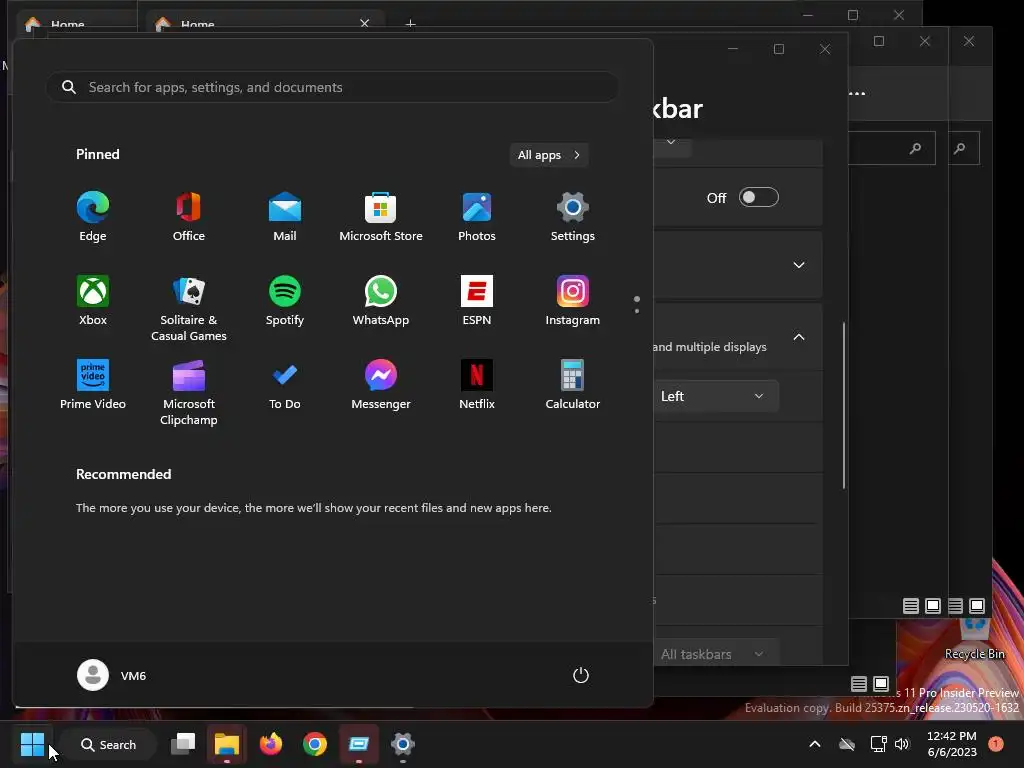Open Edge from pinned apps
The image size is (1024, 768).
[x=93, y=217]
